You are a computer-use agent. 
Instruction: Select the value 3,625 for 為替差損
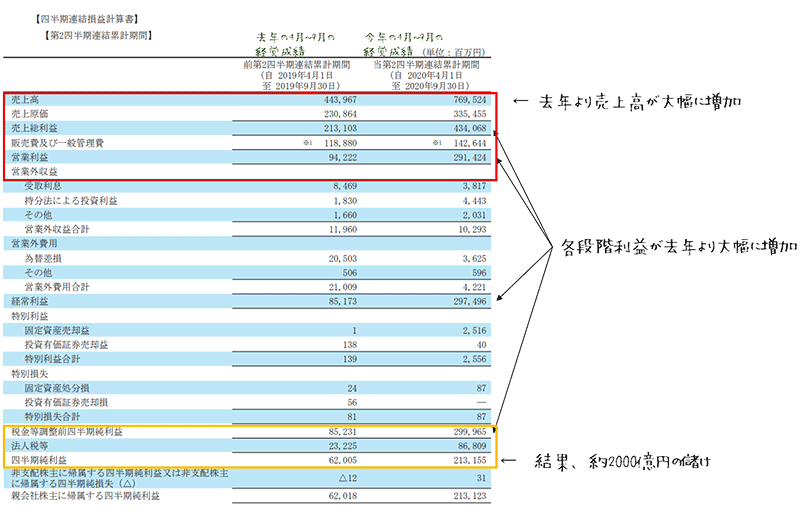pyautogui.click(x=474, y=258)
